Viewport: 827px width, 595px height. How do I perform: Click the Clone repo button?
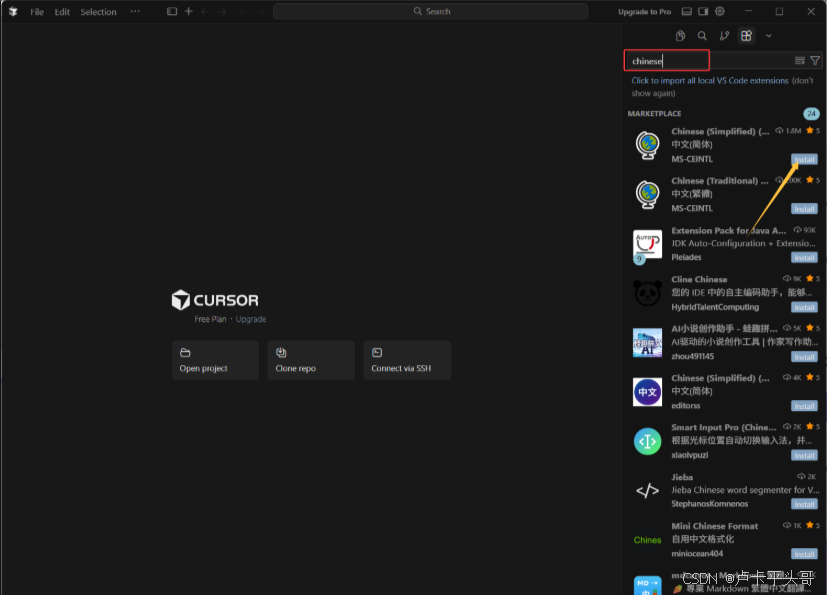[x=311, y=360]
